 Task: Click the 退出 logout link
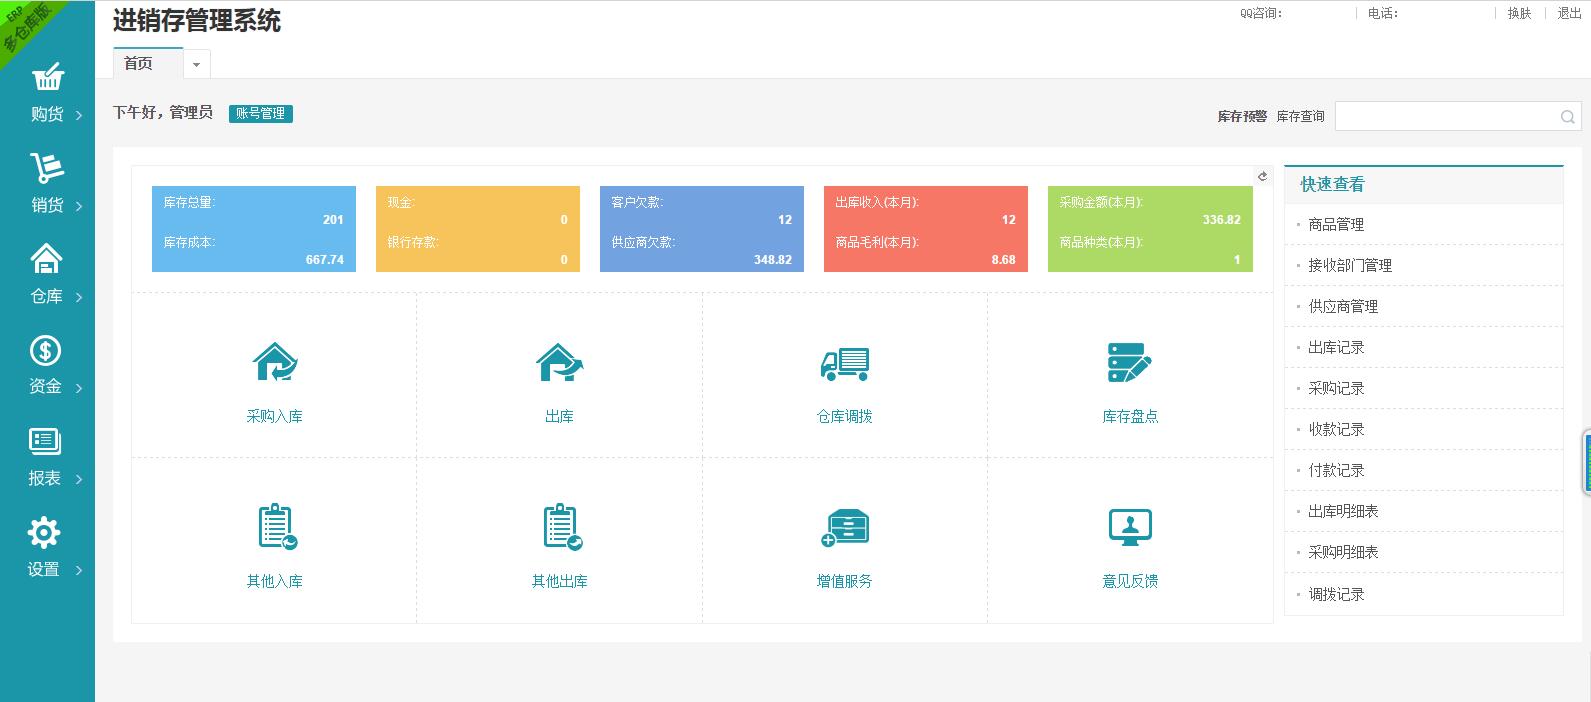coord(1569,14)
